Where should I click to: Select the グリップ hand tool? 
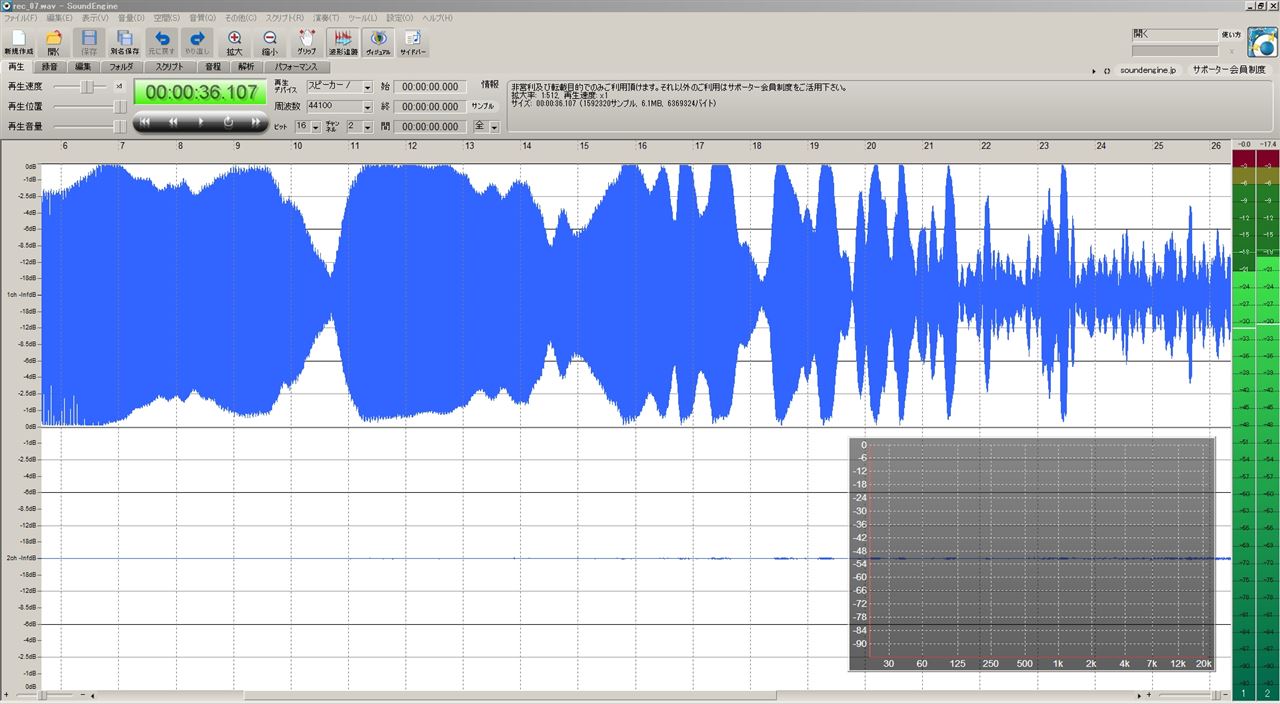click(306, 42)
